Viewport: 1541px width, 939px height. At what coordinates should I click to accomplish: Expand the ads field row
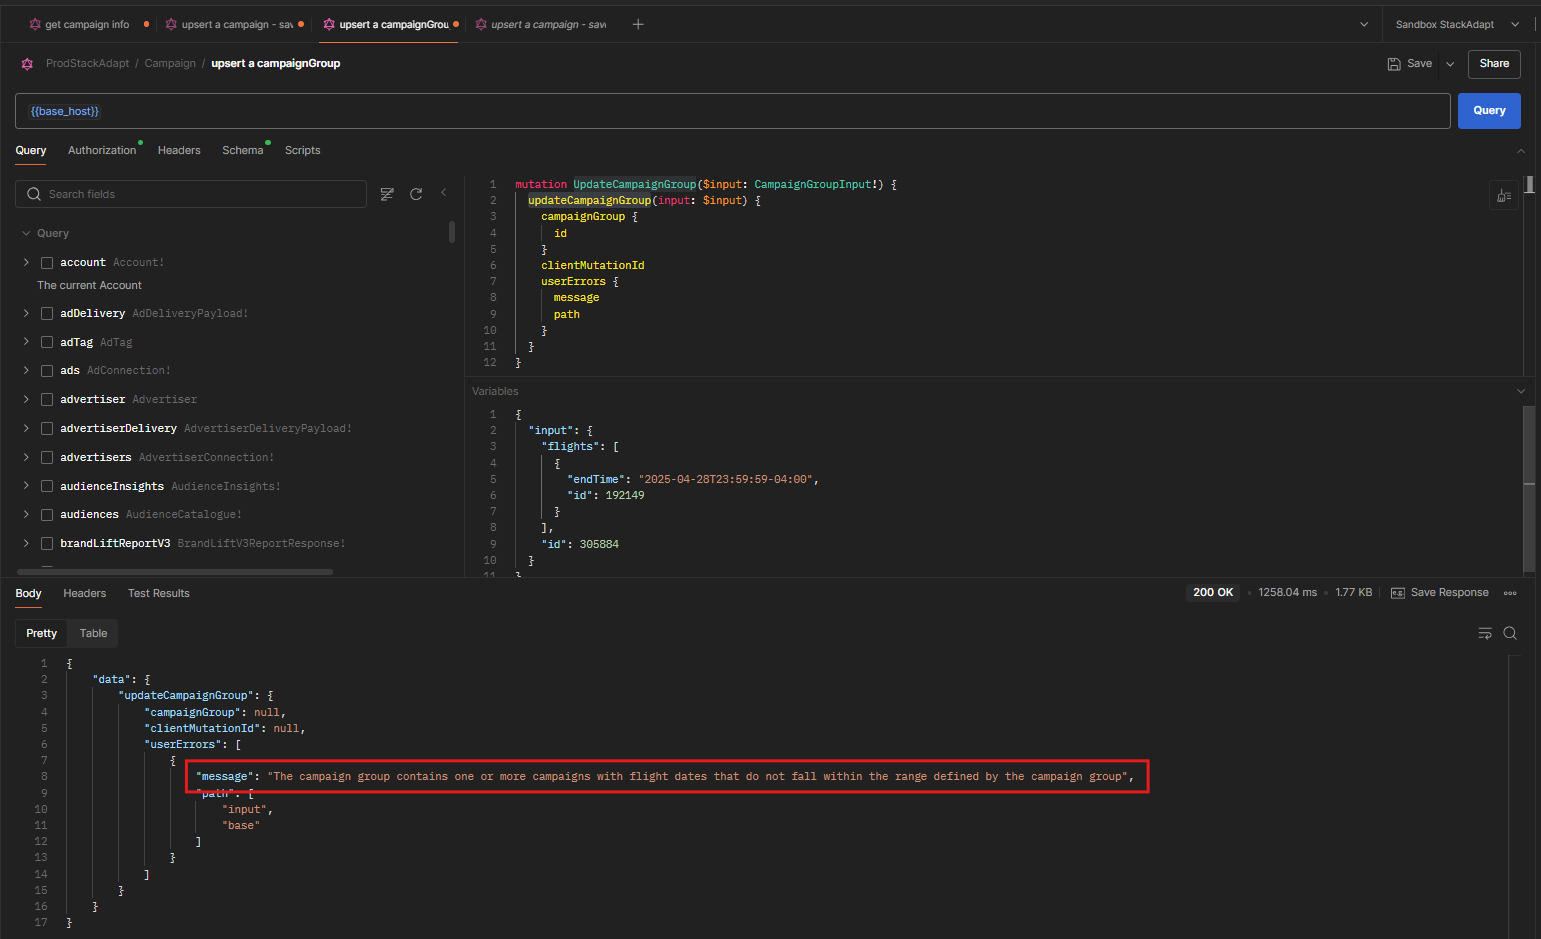26,370
